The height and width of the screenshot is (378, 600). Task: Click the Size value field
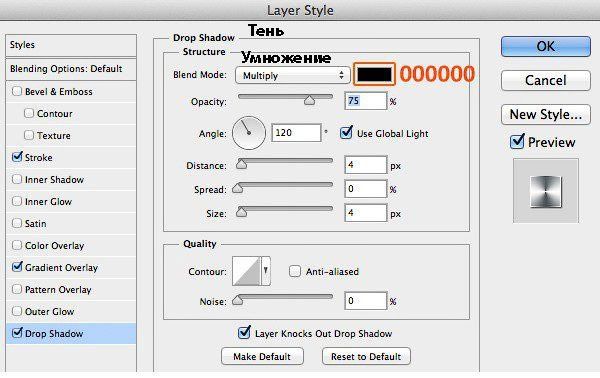(x=365, y=213)
